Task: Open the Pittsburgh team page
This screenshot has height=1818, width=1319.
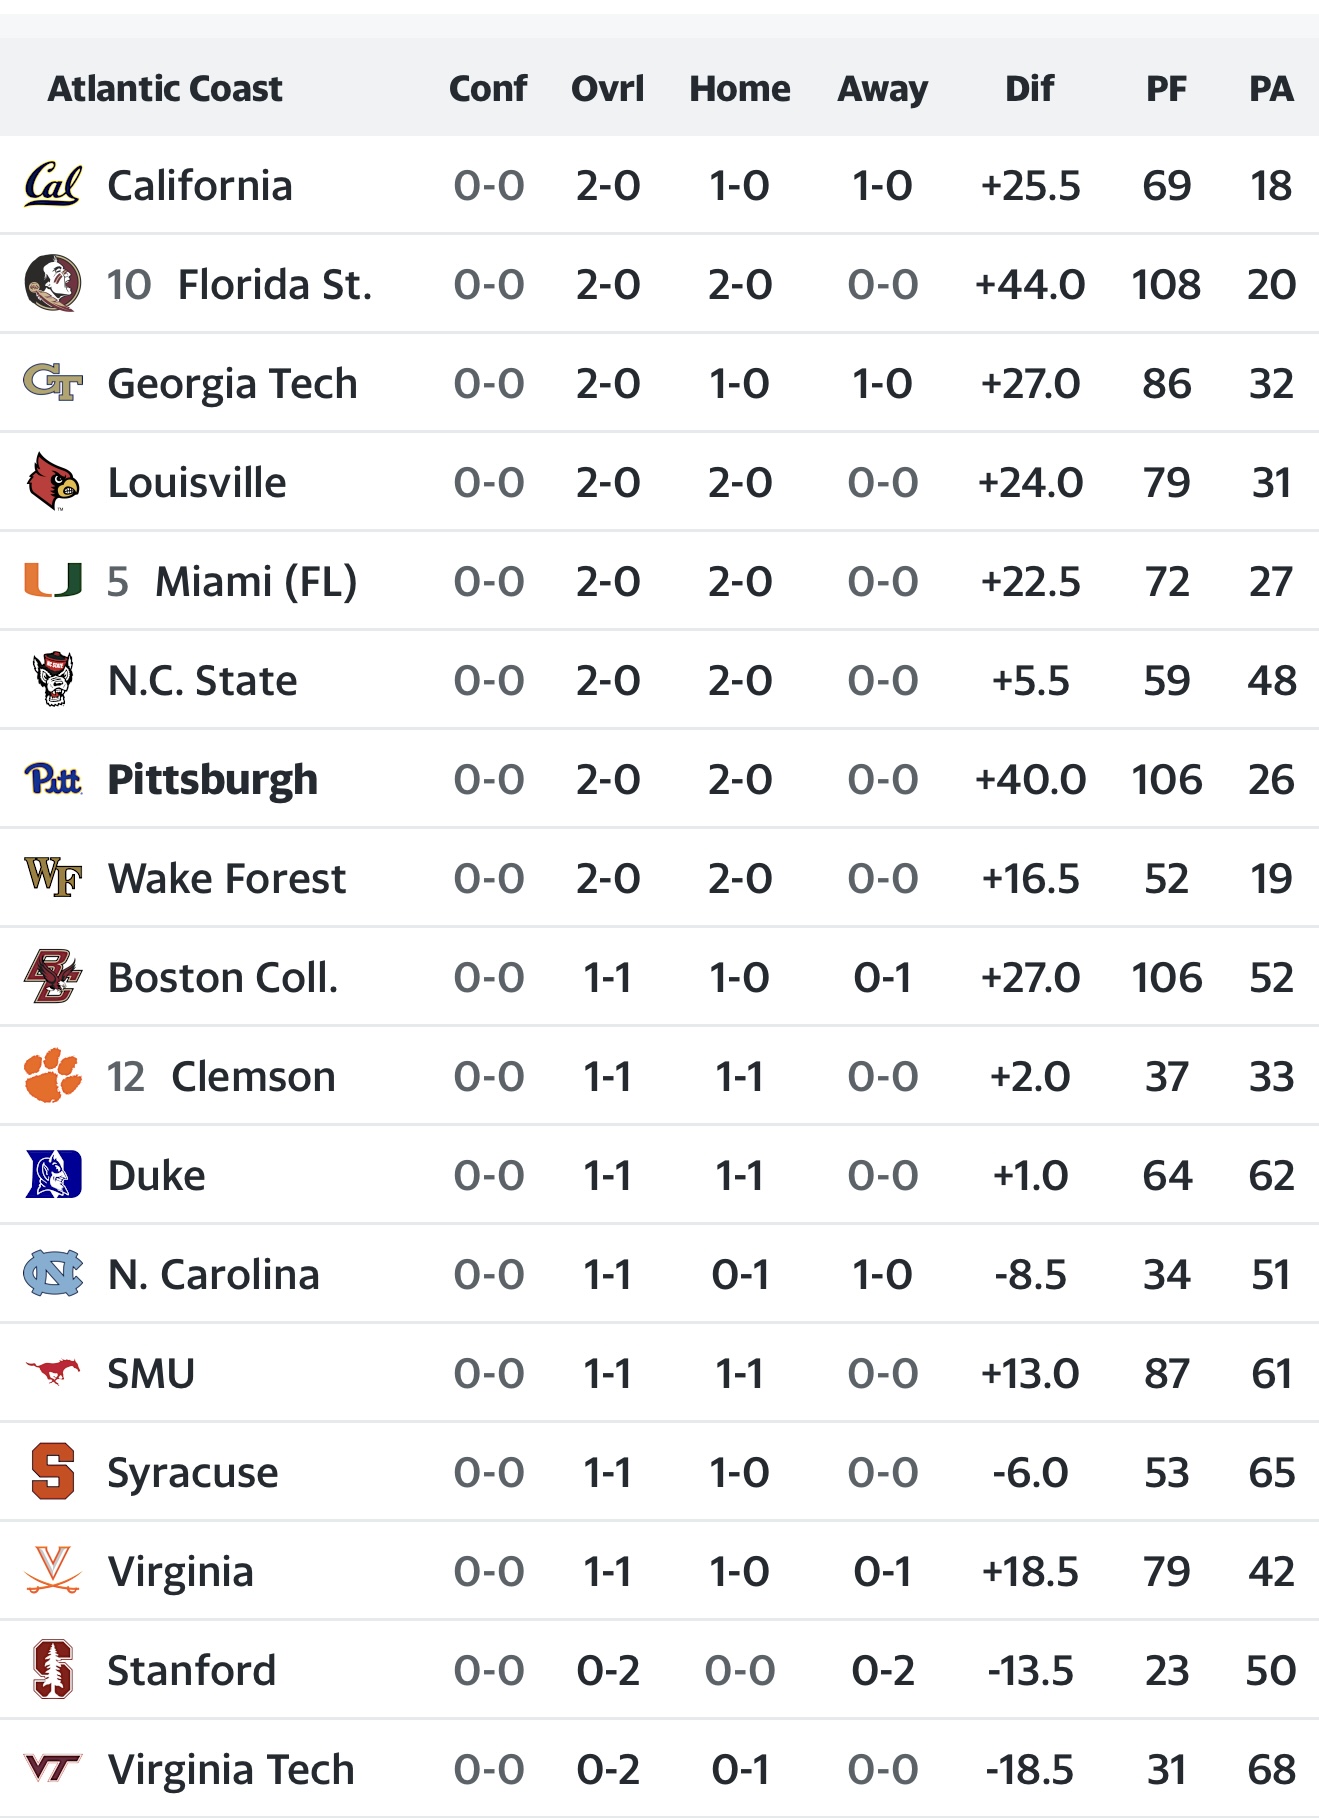Action: coord(212,780)
